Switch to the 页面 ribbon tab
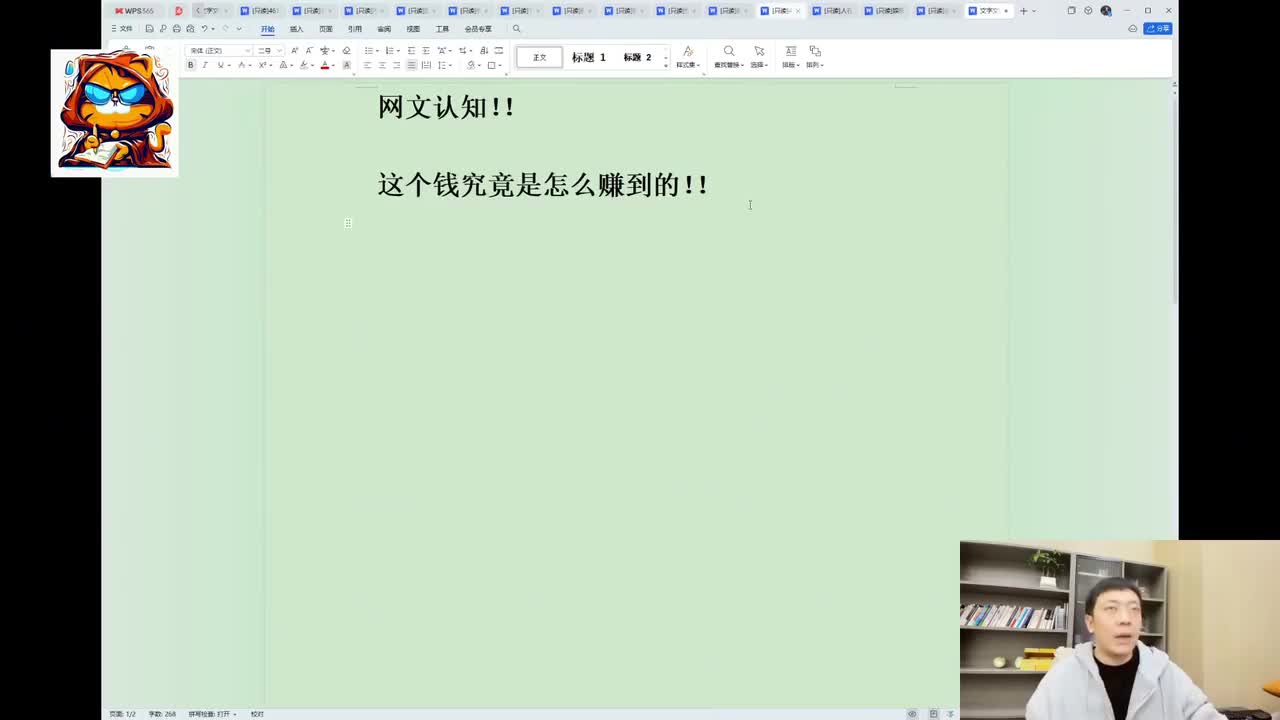This screenshot has height=720, width=1280. coord(325,29)
